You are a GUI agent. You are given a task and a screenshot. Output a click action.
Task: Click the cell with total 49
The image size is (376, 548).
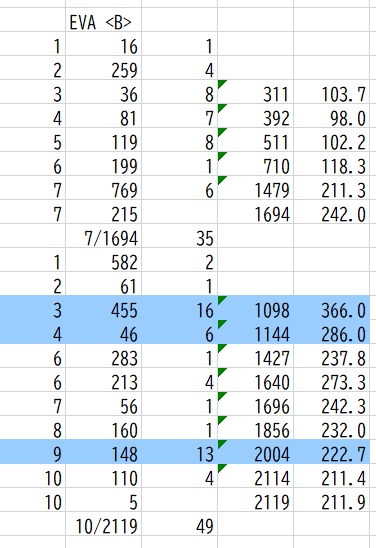[x=180, y=523]
